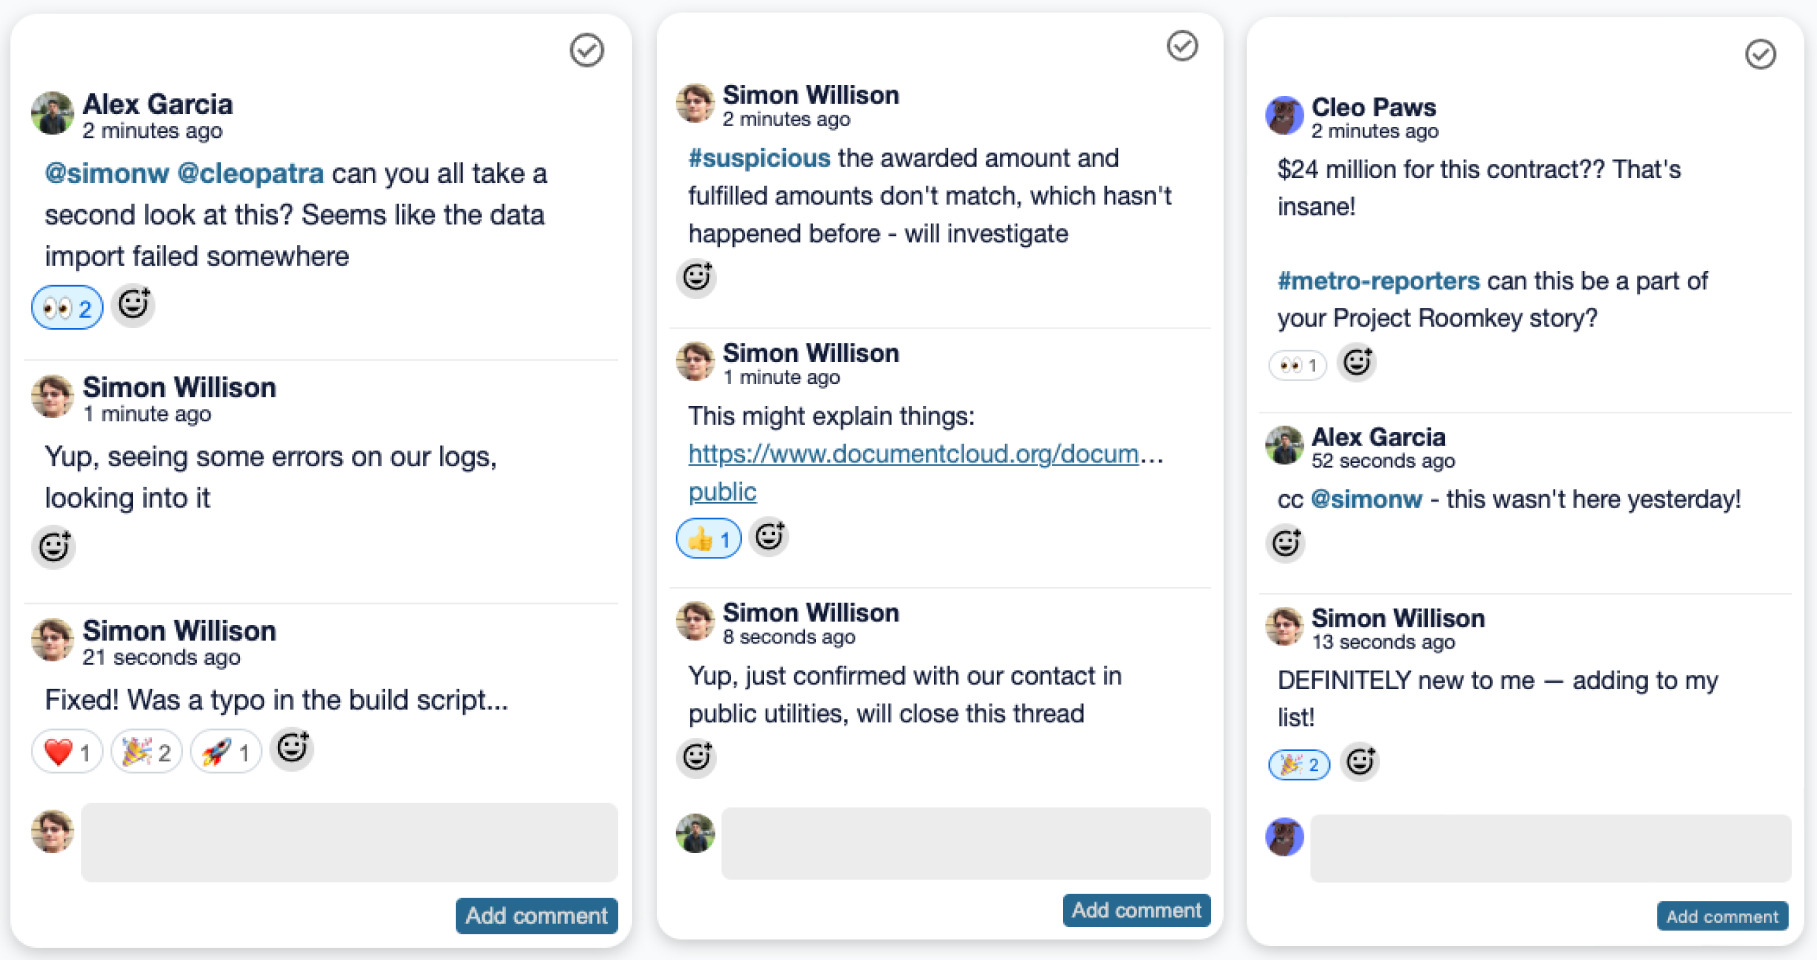Resolve Alex Garcia's thread with checkmark icon
Image resolution: width=1817 pixels, height=960 pixels.
click(587, 50)
